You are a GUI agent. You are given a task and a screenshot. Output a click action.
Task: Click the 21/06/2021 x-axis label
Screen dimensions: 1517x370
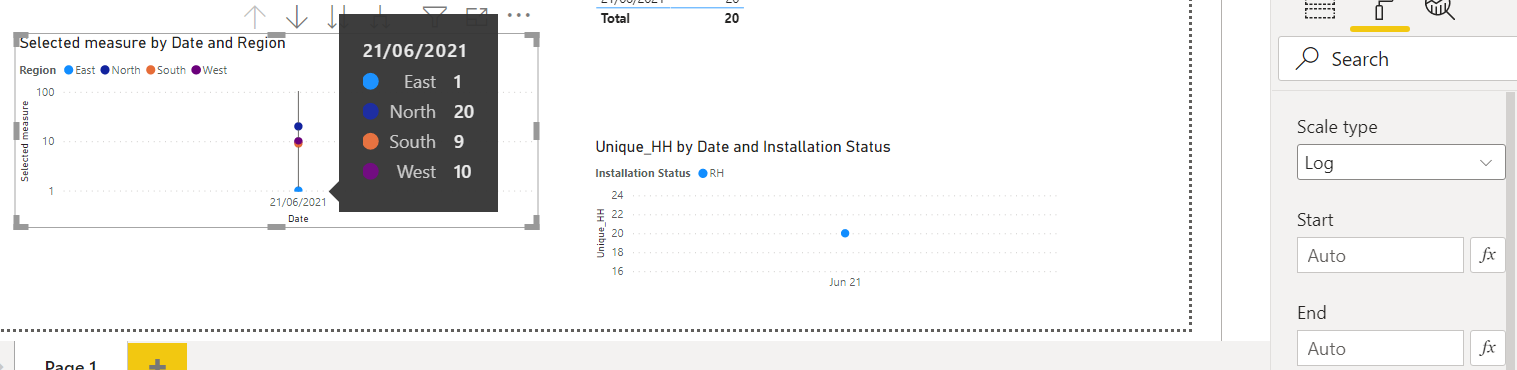click(x=298, y=202)
